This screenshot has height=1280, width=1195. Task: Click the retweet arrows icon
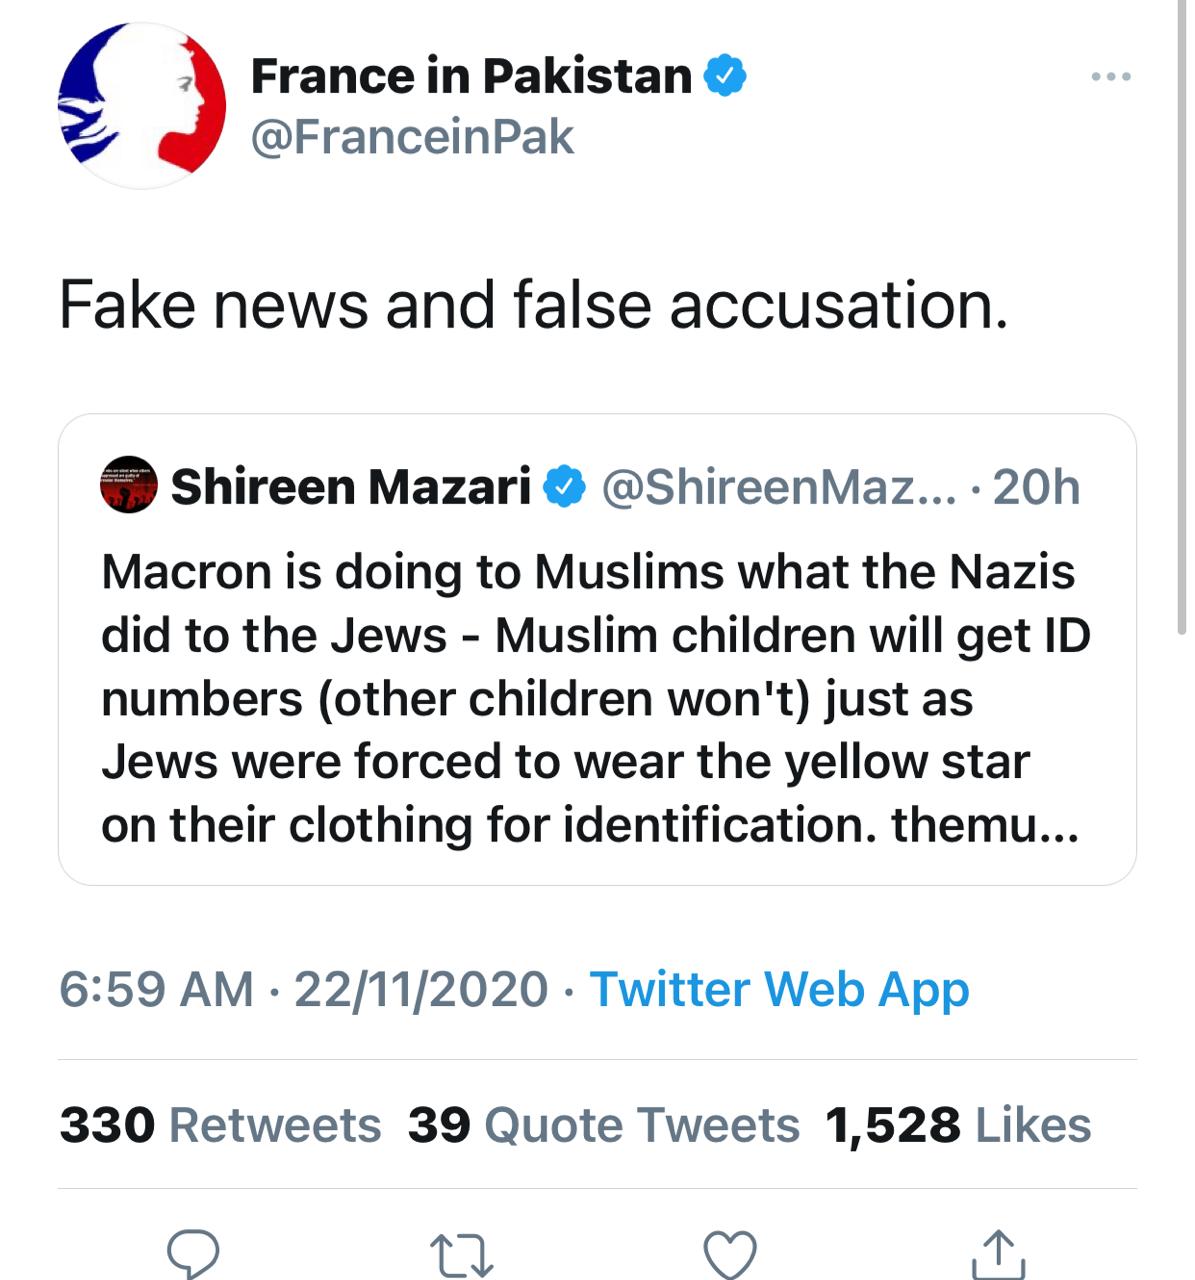[461, 1254]
